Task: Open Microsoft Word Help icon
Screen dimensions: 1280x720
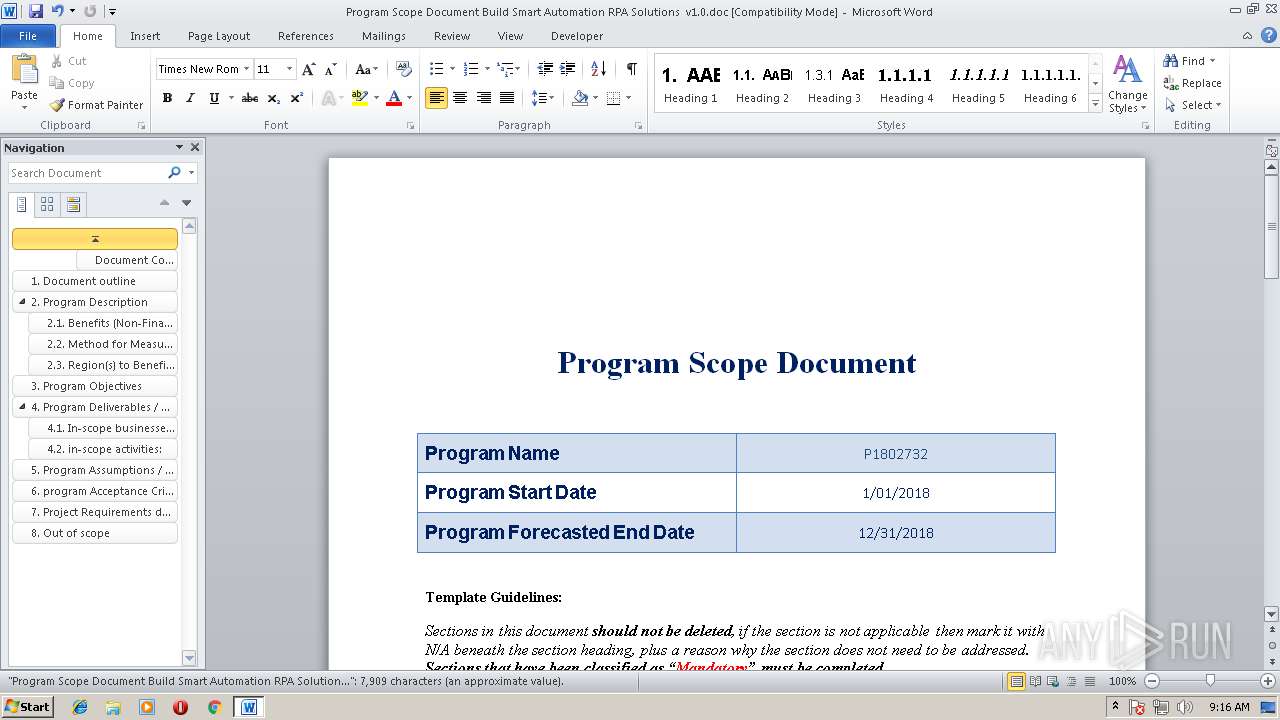Action: [1271, 36]
